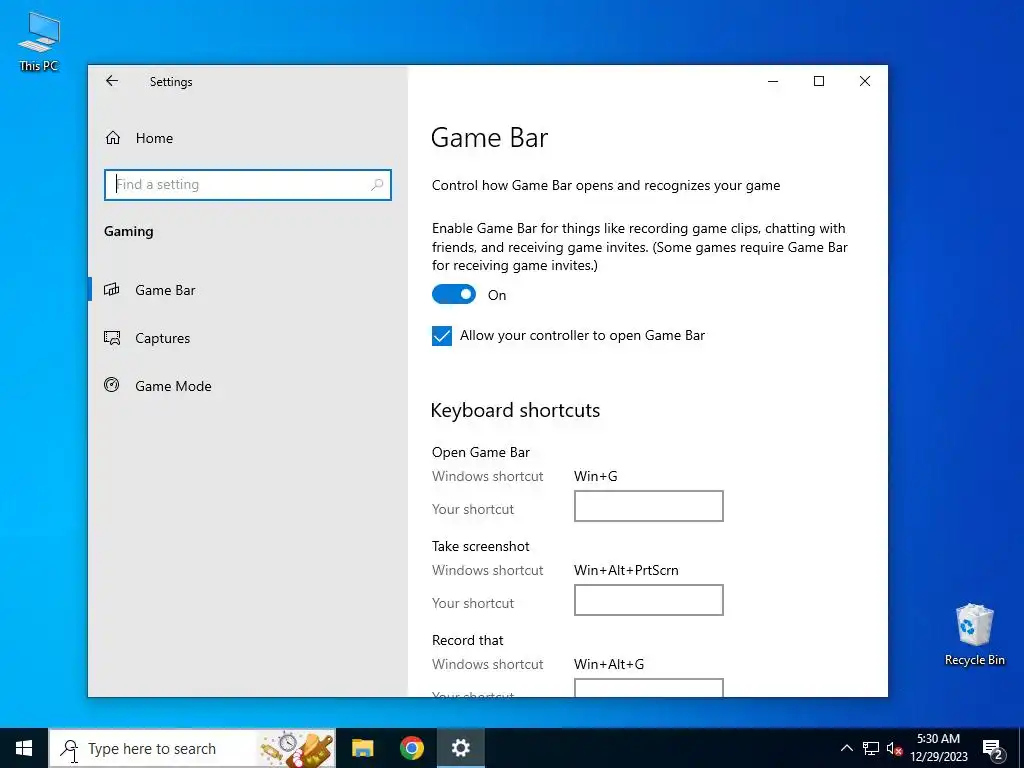The height and width of the screenshot is (768, 1024).
Task: Click the Home house icon
Action: coord(113,138)
